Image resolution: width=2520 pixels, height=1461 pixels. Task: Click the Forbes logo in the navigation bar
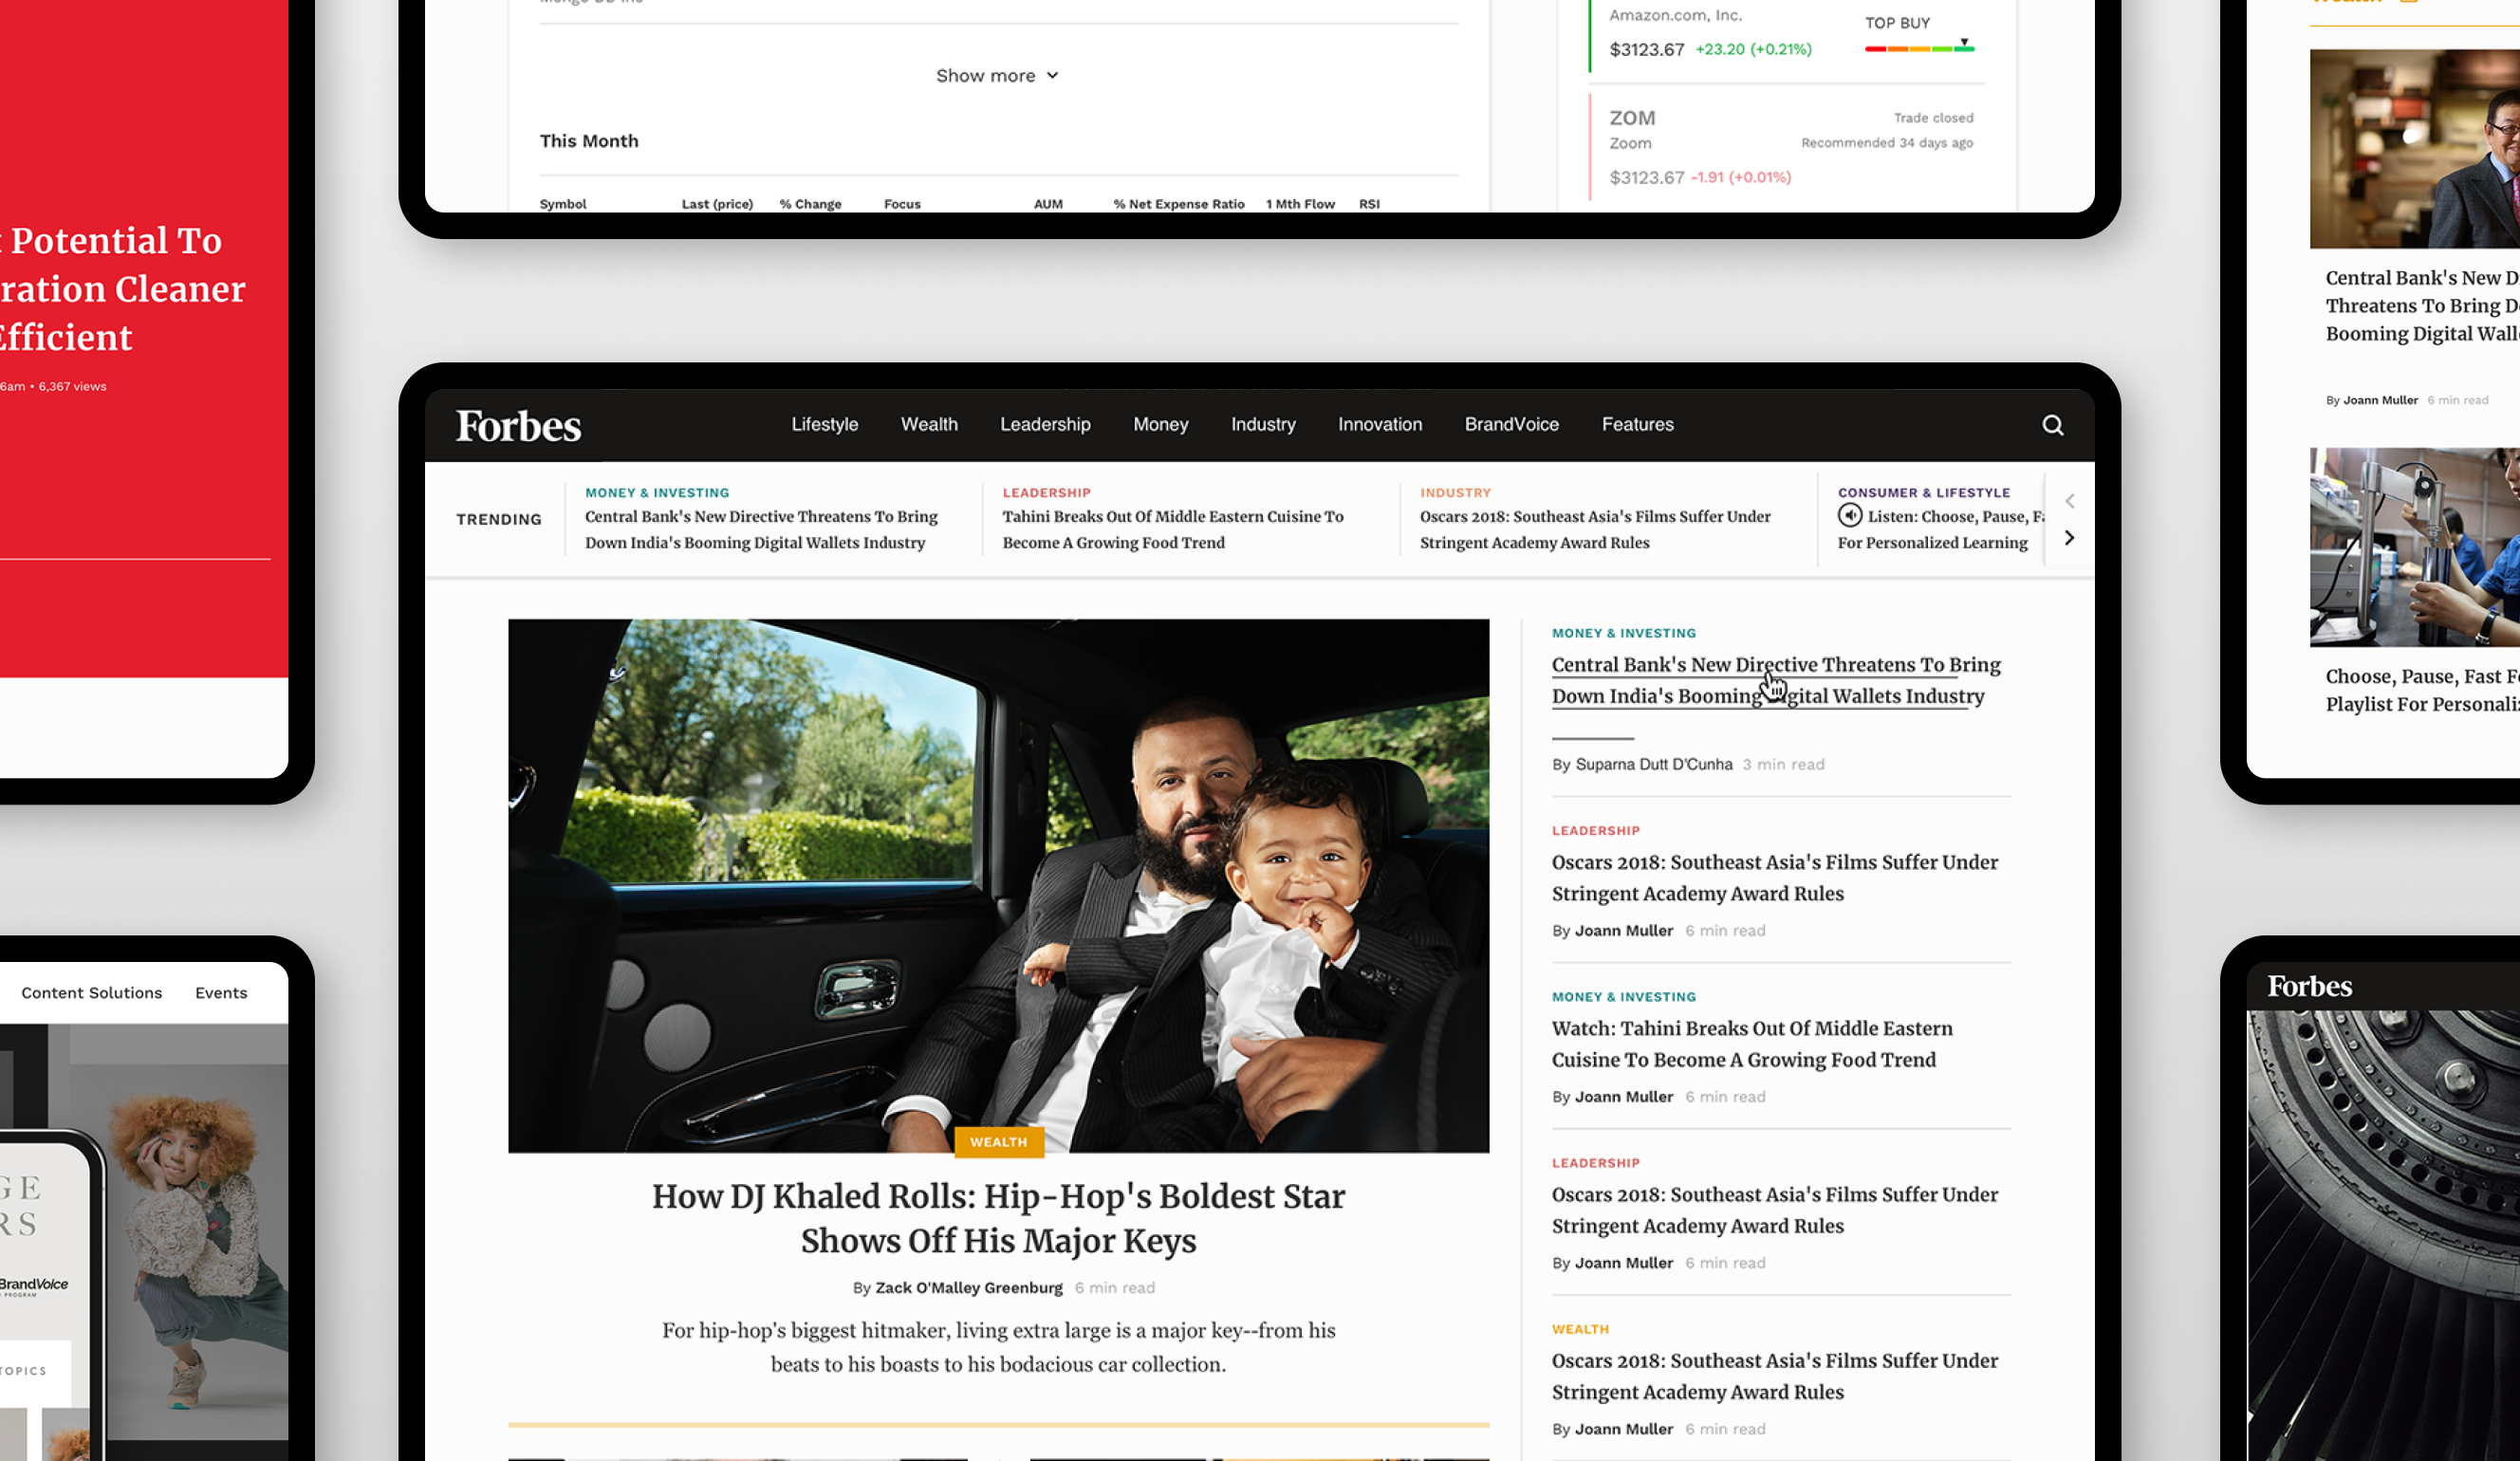click(517, 424)
